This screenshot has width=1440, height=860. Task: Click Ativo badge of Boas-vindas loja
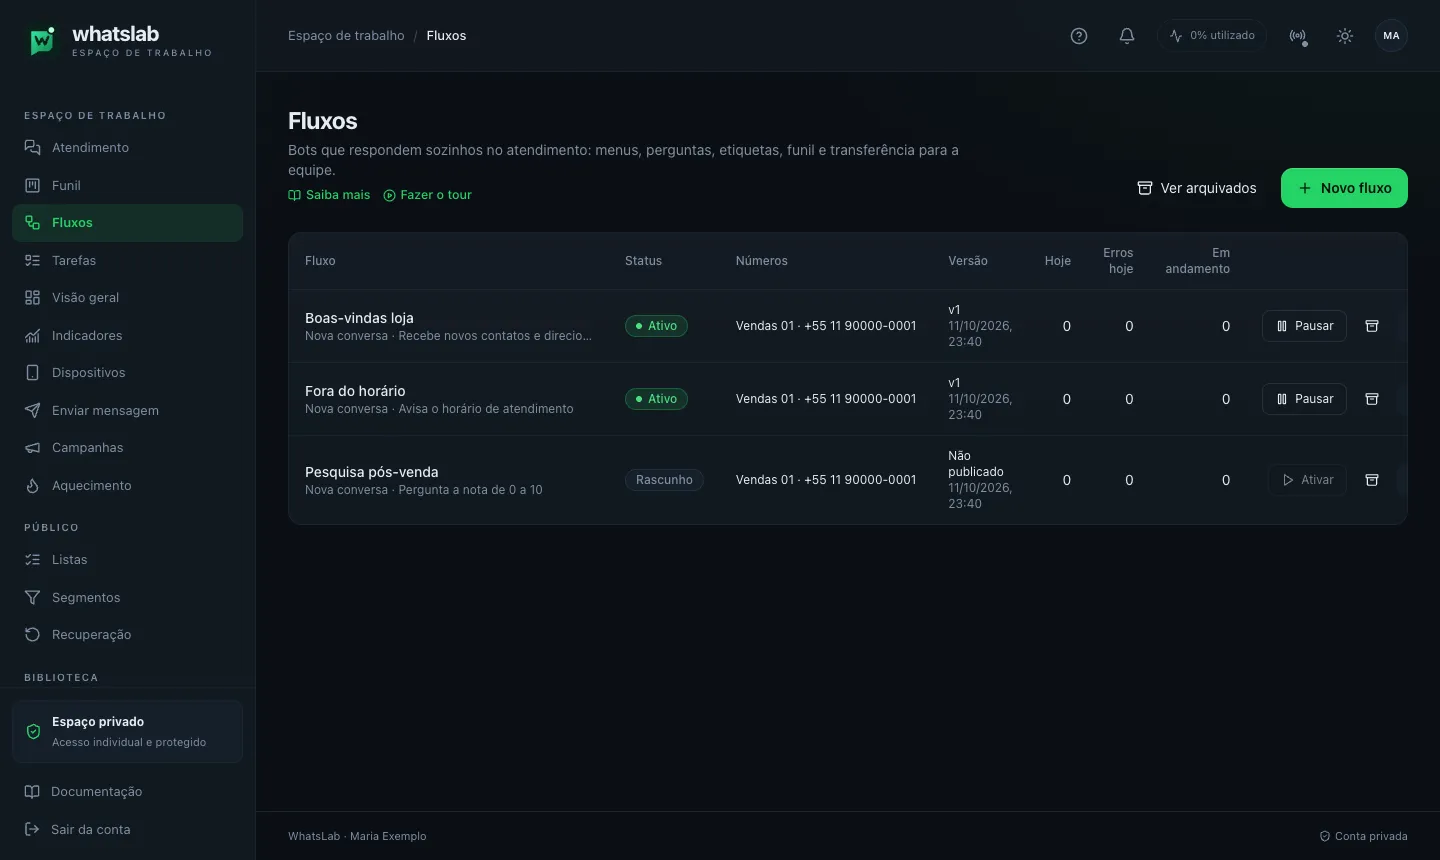656,326
